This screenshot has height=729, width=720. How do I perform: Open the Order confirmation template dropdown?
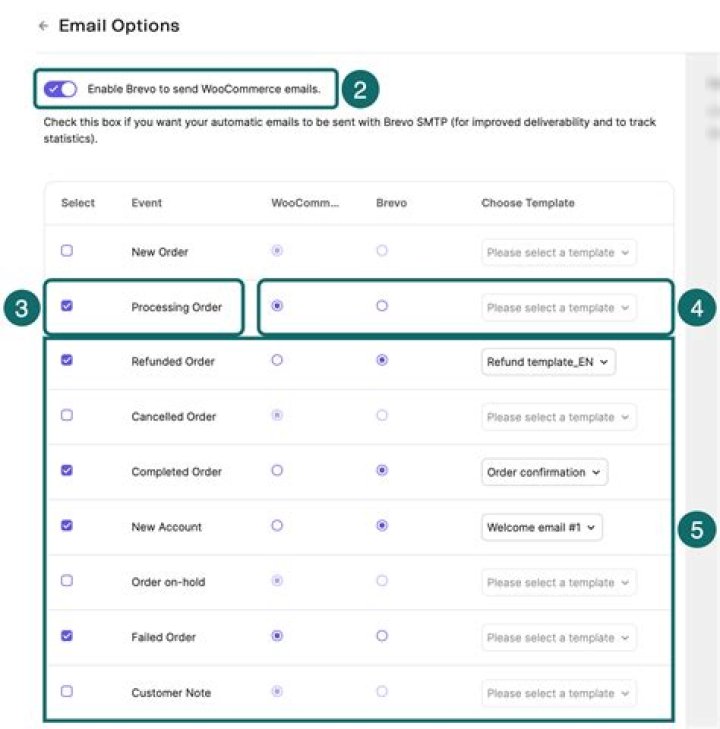(544, 472)
